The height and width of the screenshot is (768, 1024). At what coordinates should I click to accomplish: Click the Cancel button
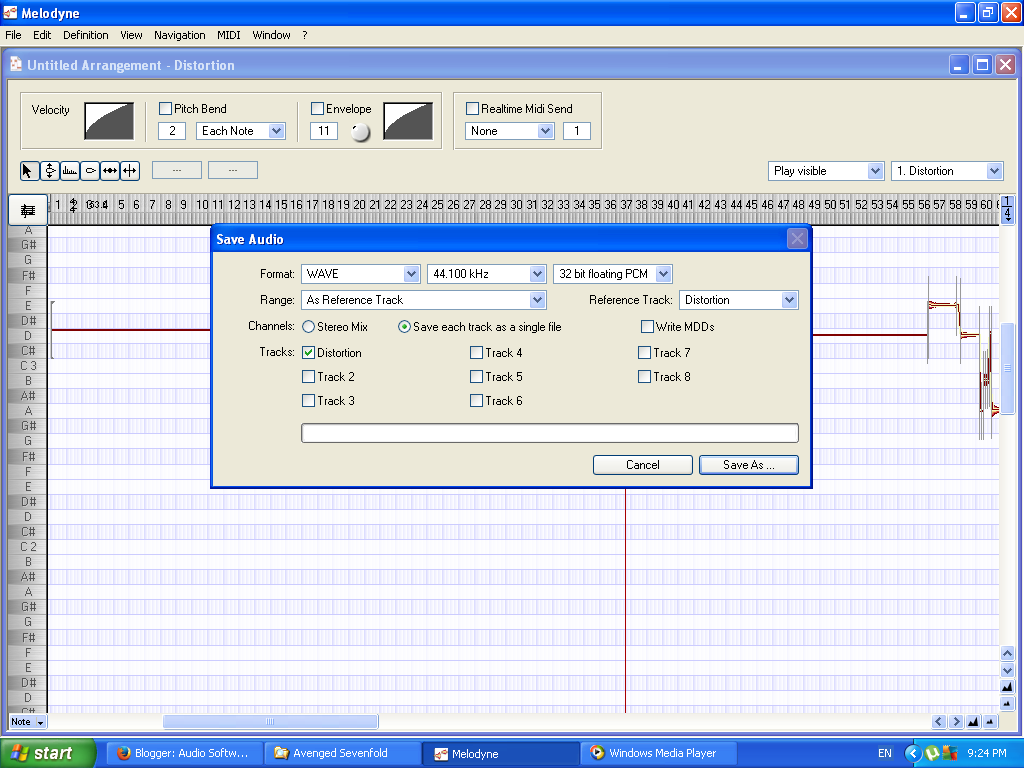tap(643, 465)
